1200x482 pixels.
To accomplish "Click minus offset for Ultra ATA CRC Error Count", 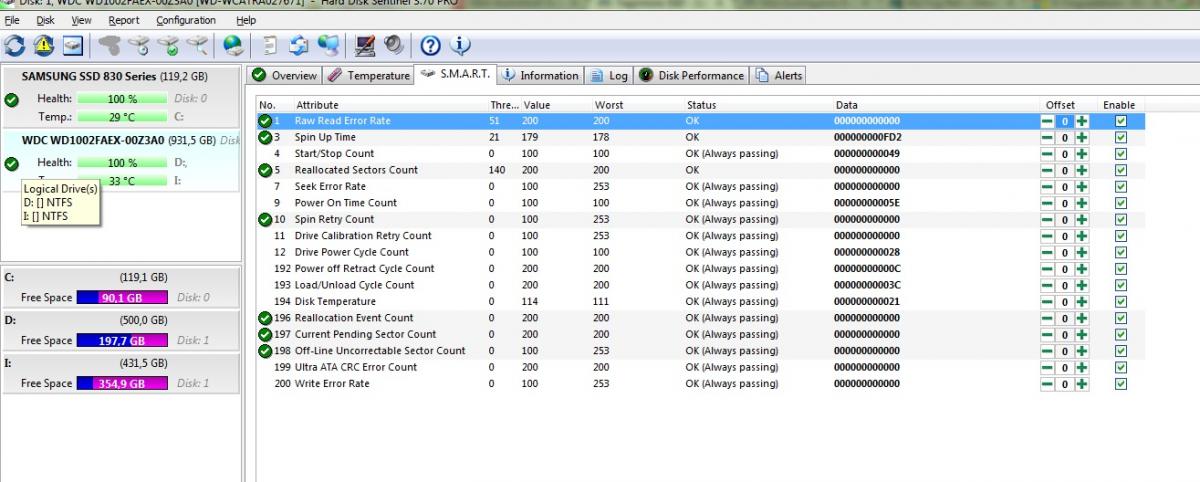I will point(1047,367).
